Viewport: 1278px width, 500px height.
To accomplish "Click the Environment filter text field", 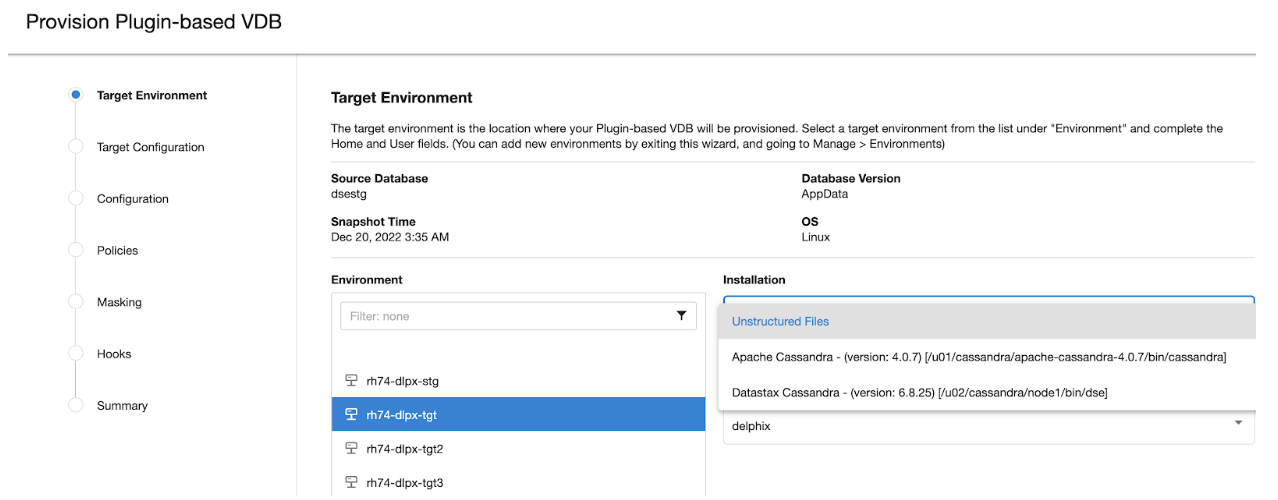I will (505, 316).
